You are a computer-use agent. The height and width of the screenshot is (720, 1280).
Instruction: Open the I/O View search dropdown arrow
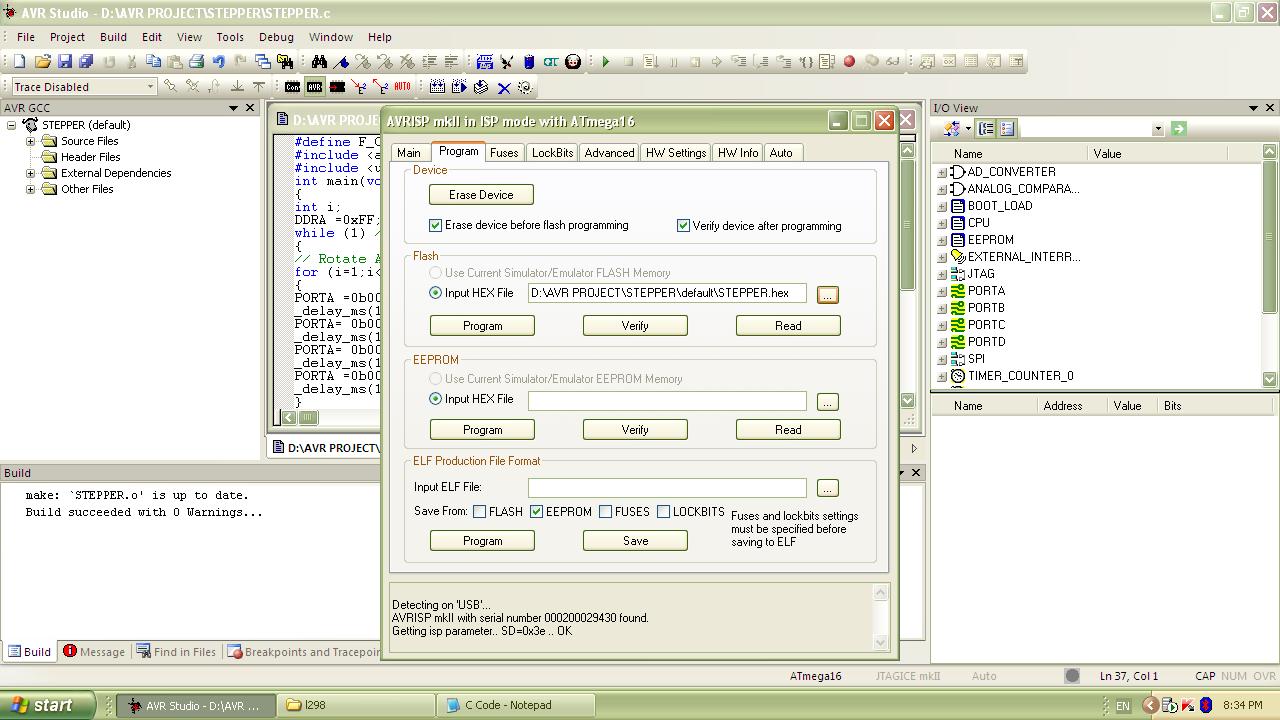click(1158, 129)
